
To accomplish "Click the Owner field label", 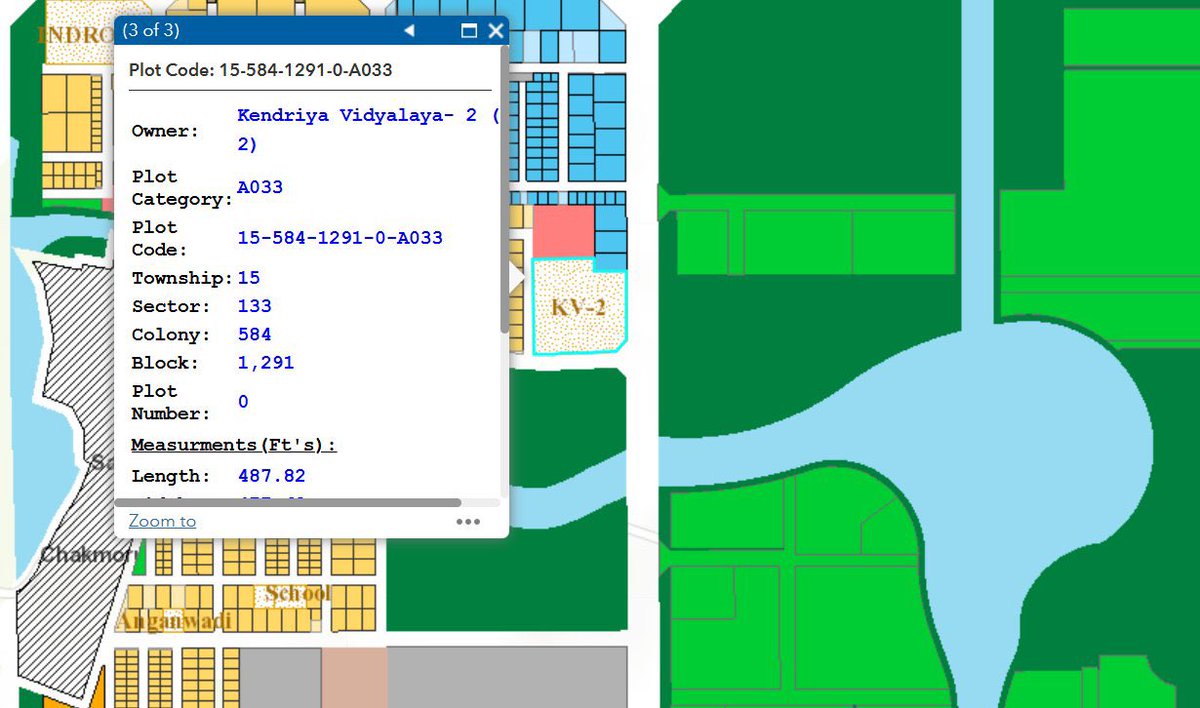I will tap(165, 131).
